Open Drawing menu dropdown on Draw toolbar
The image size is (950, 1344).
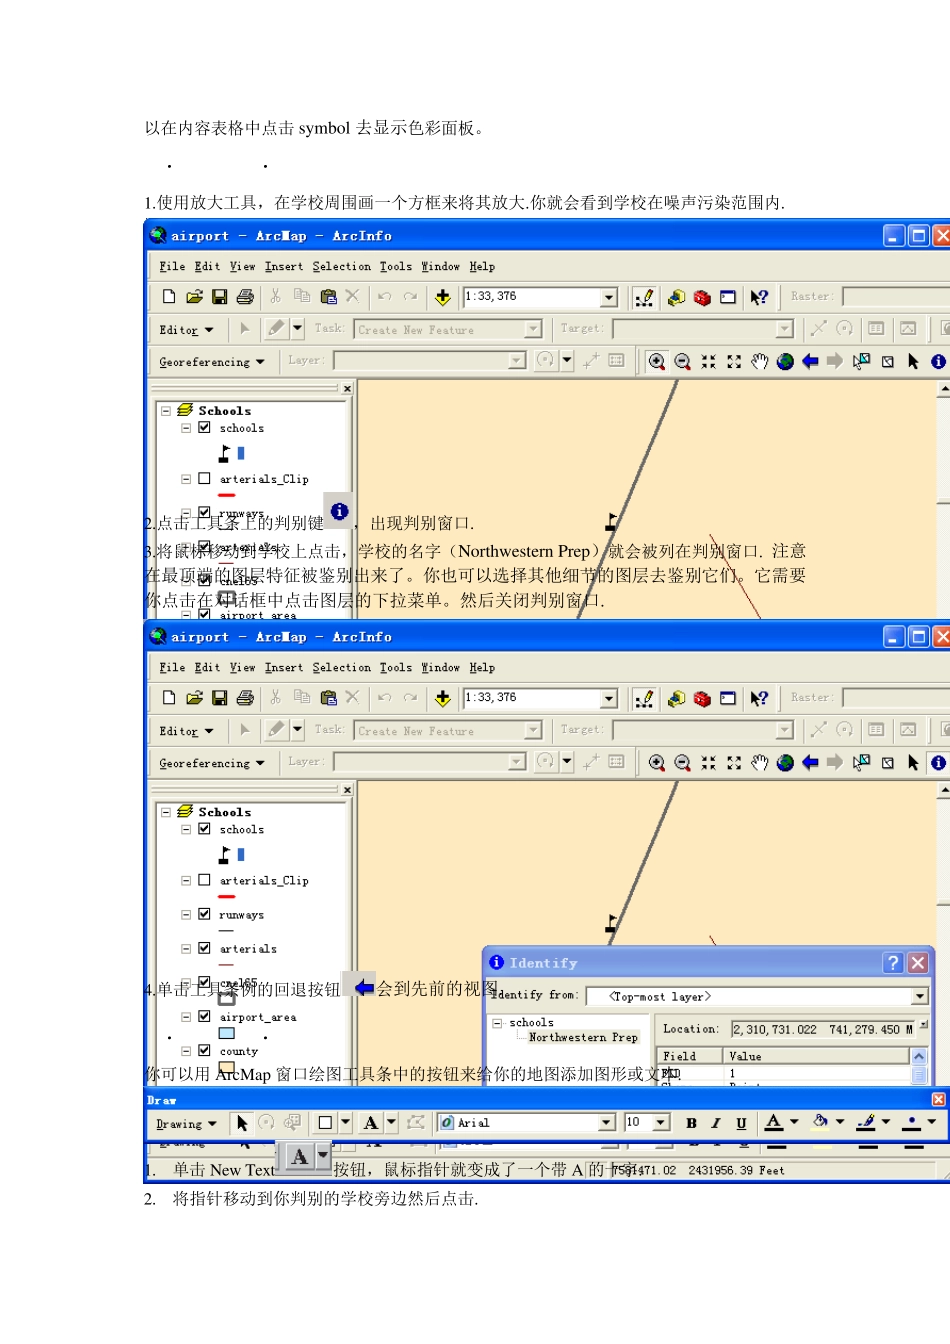point(186,1124)
